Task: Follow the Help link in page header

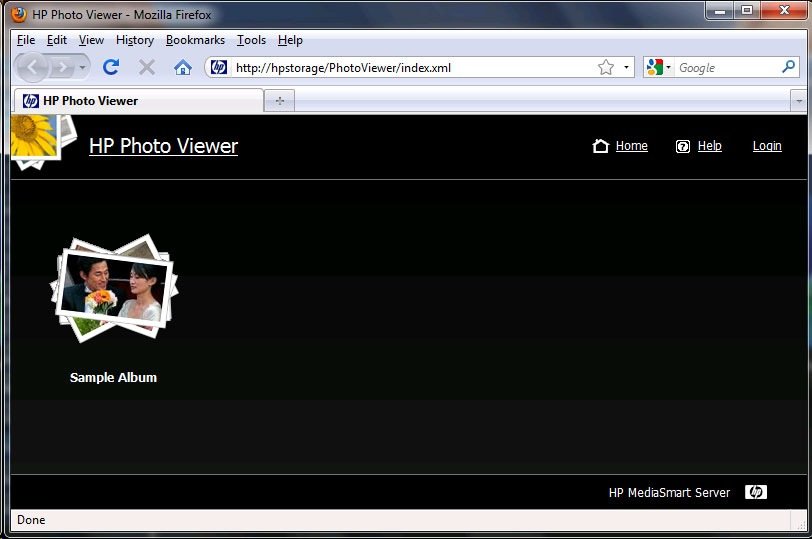Action: 709,146
